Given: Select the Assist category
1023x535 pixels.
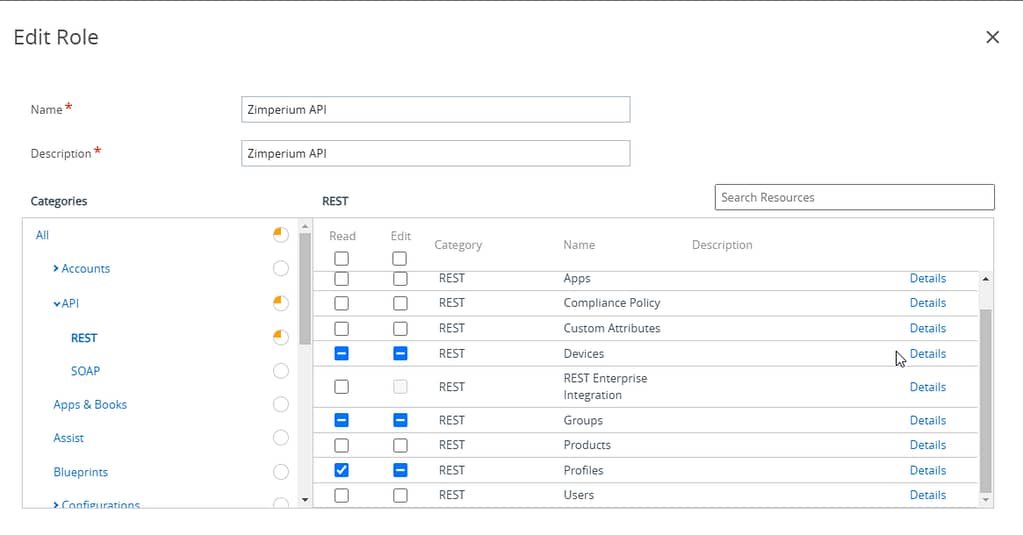Looking at the screenshot, I should [x=69, y=438].
